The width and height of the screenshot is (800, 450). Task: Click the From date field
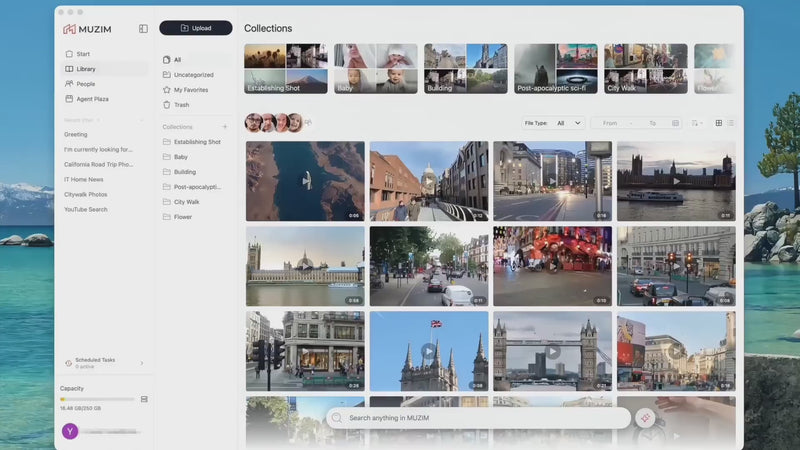610,123
